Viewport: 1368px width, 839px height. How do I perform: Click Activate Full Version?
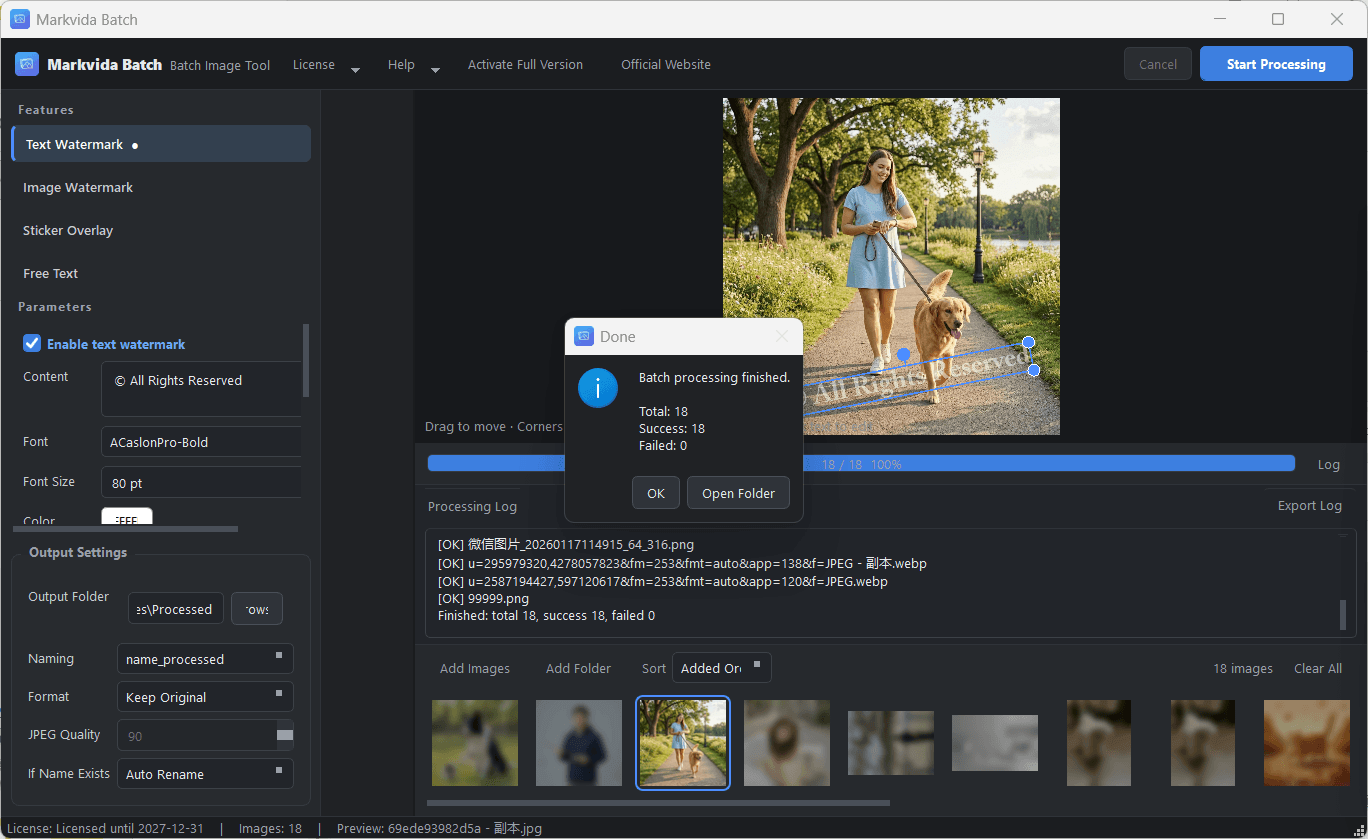(525, 65)
